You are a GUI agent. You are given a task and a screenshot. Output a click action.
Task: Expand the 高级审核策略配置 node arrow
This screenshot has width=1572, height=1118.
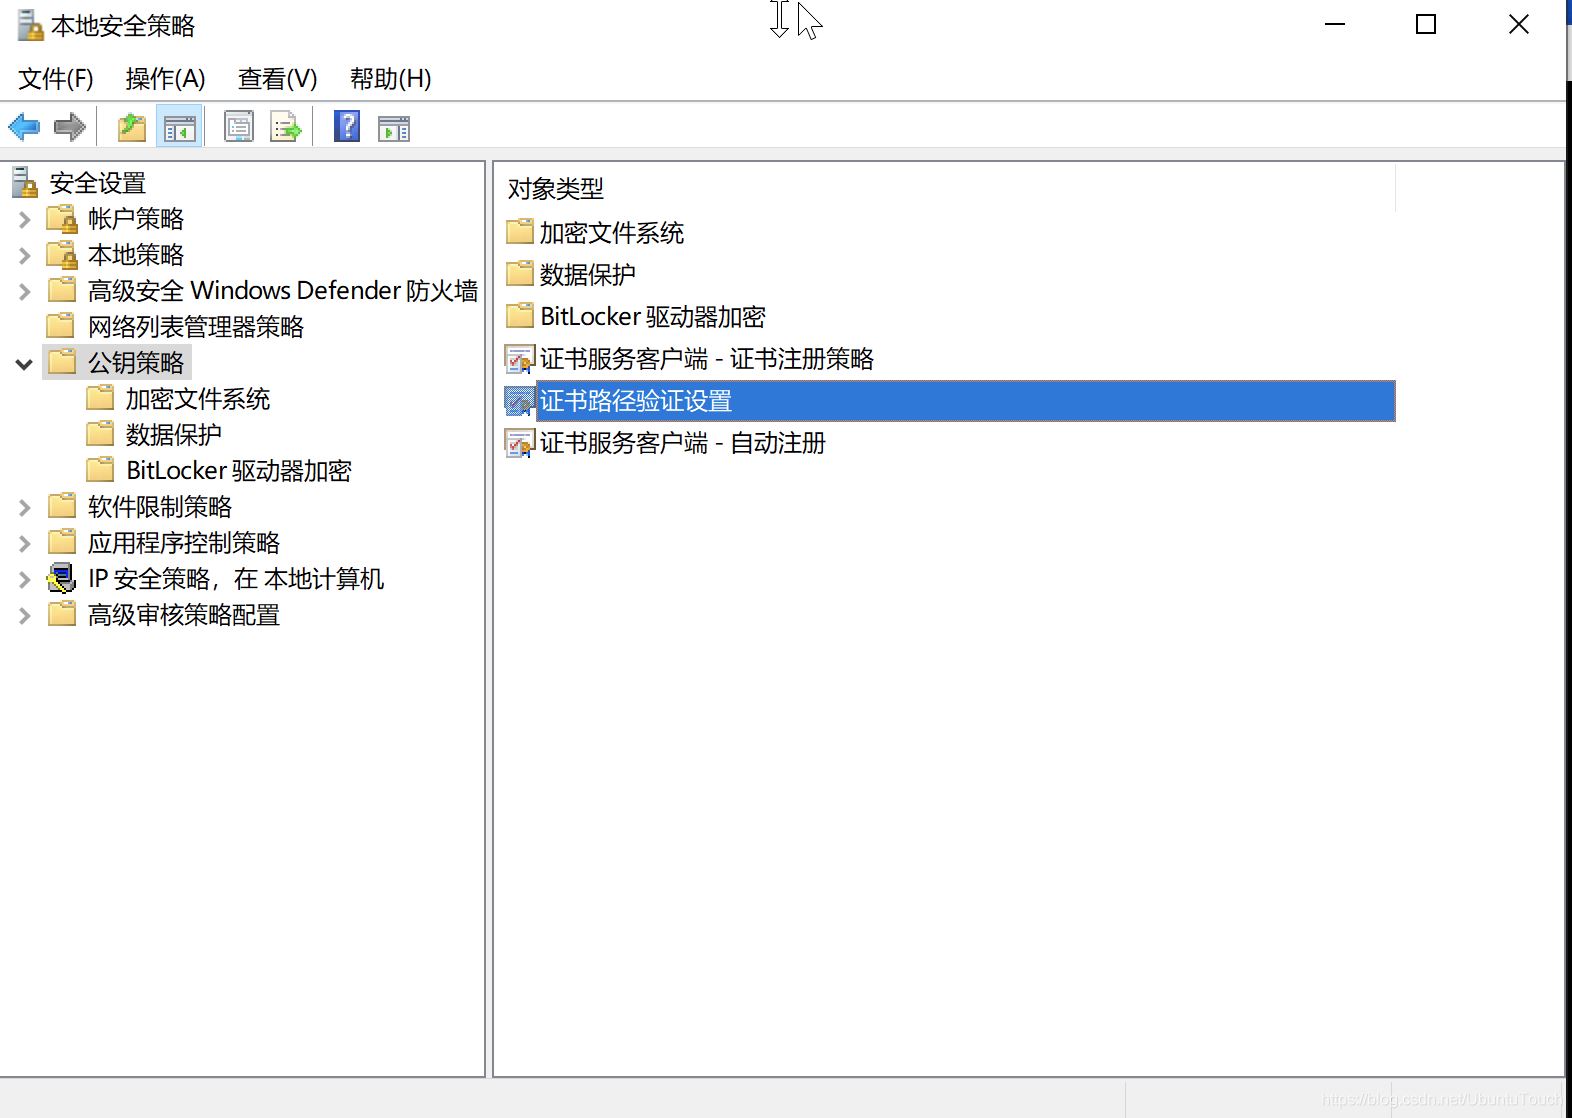(25, 616)
